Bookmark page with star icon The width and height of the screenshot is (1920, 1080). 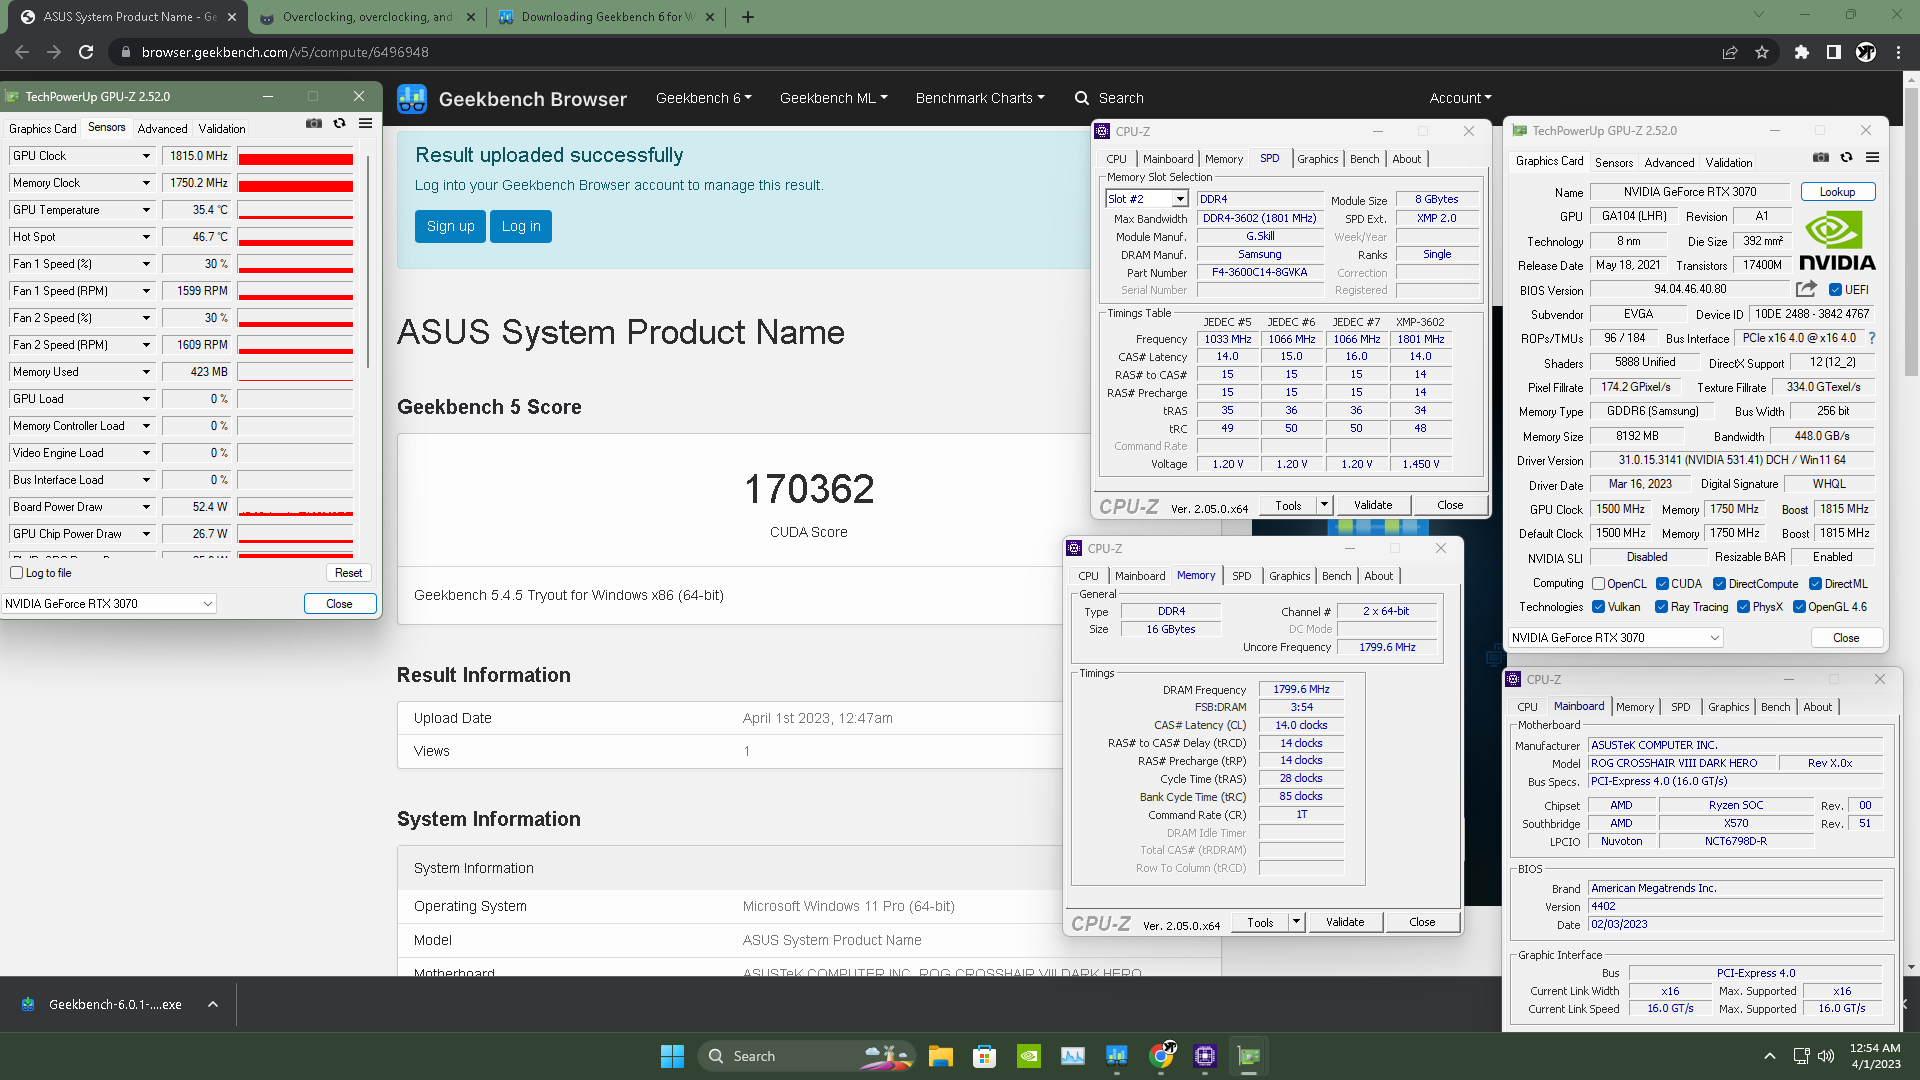(1762, 52)
